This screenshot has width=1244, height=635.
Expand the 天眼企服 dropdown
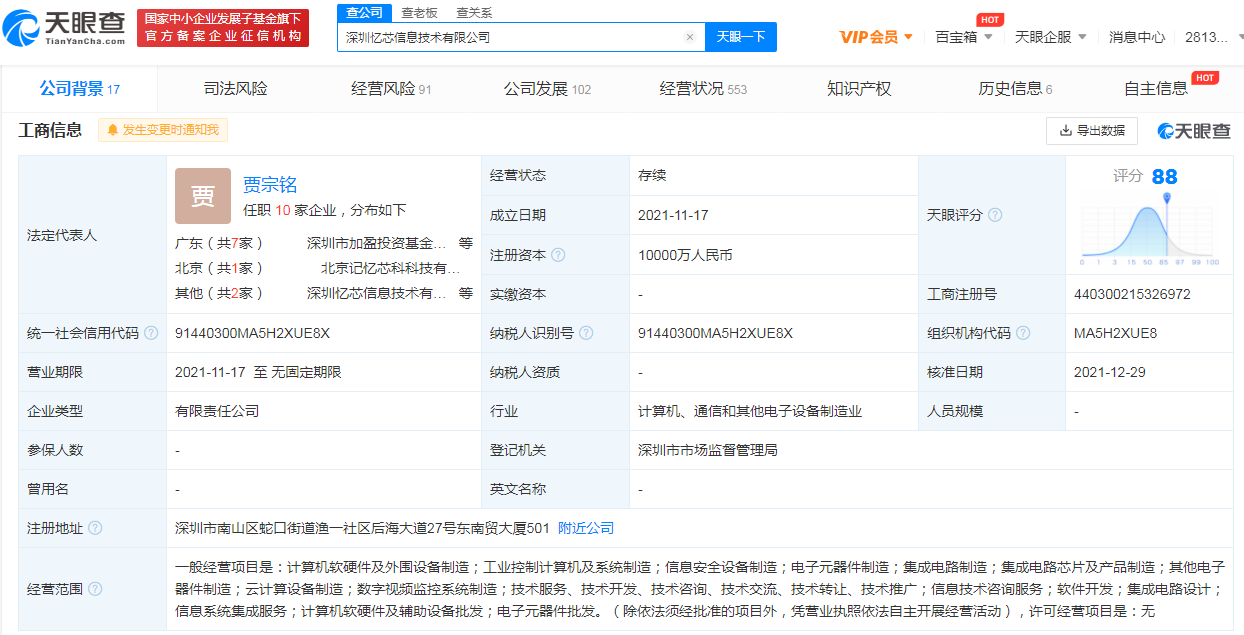click(1051, 37)
